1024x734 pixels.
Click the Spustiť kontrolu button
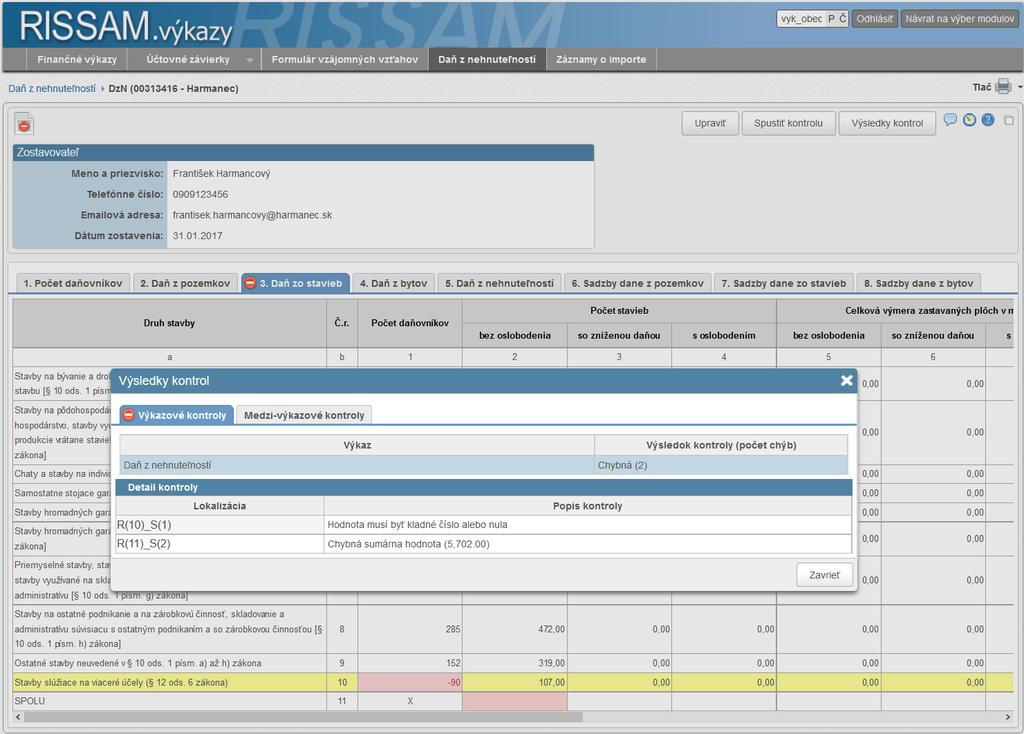pyautogui.click(x=788, y=123)
